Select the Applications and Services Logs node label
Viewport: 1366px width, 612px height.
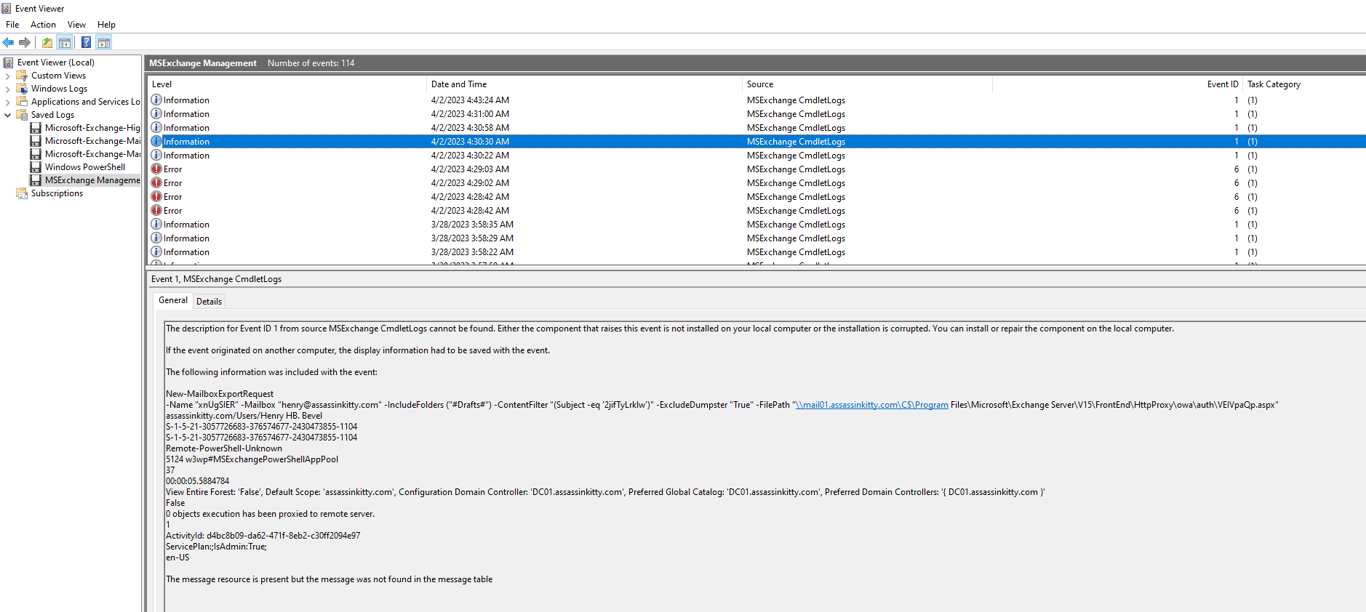pos(86,101)
